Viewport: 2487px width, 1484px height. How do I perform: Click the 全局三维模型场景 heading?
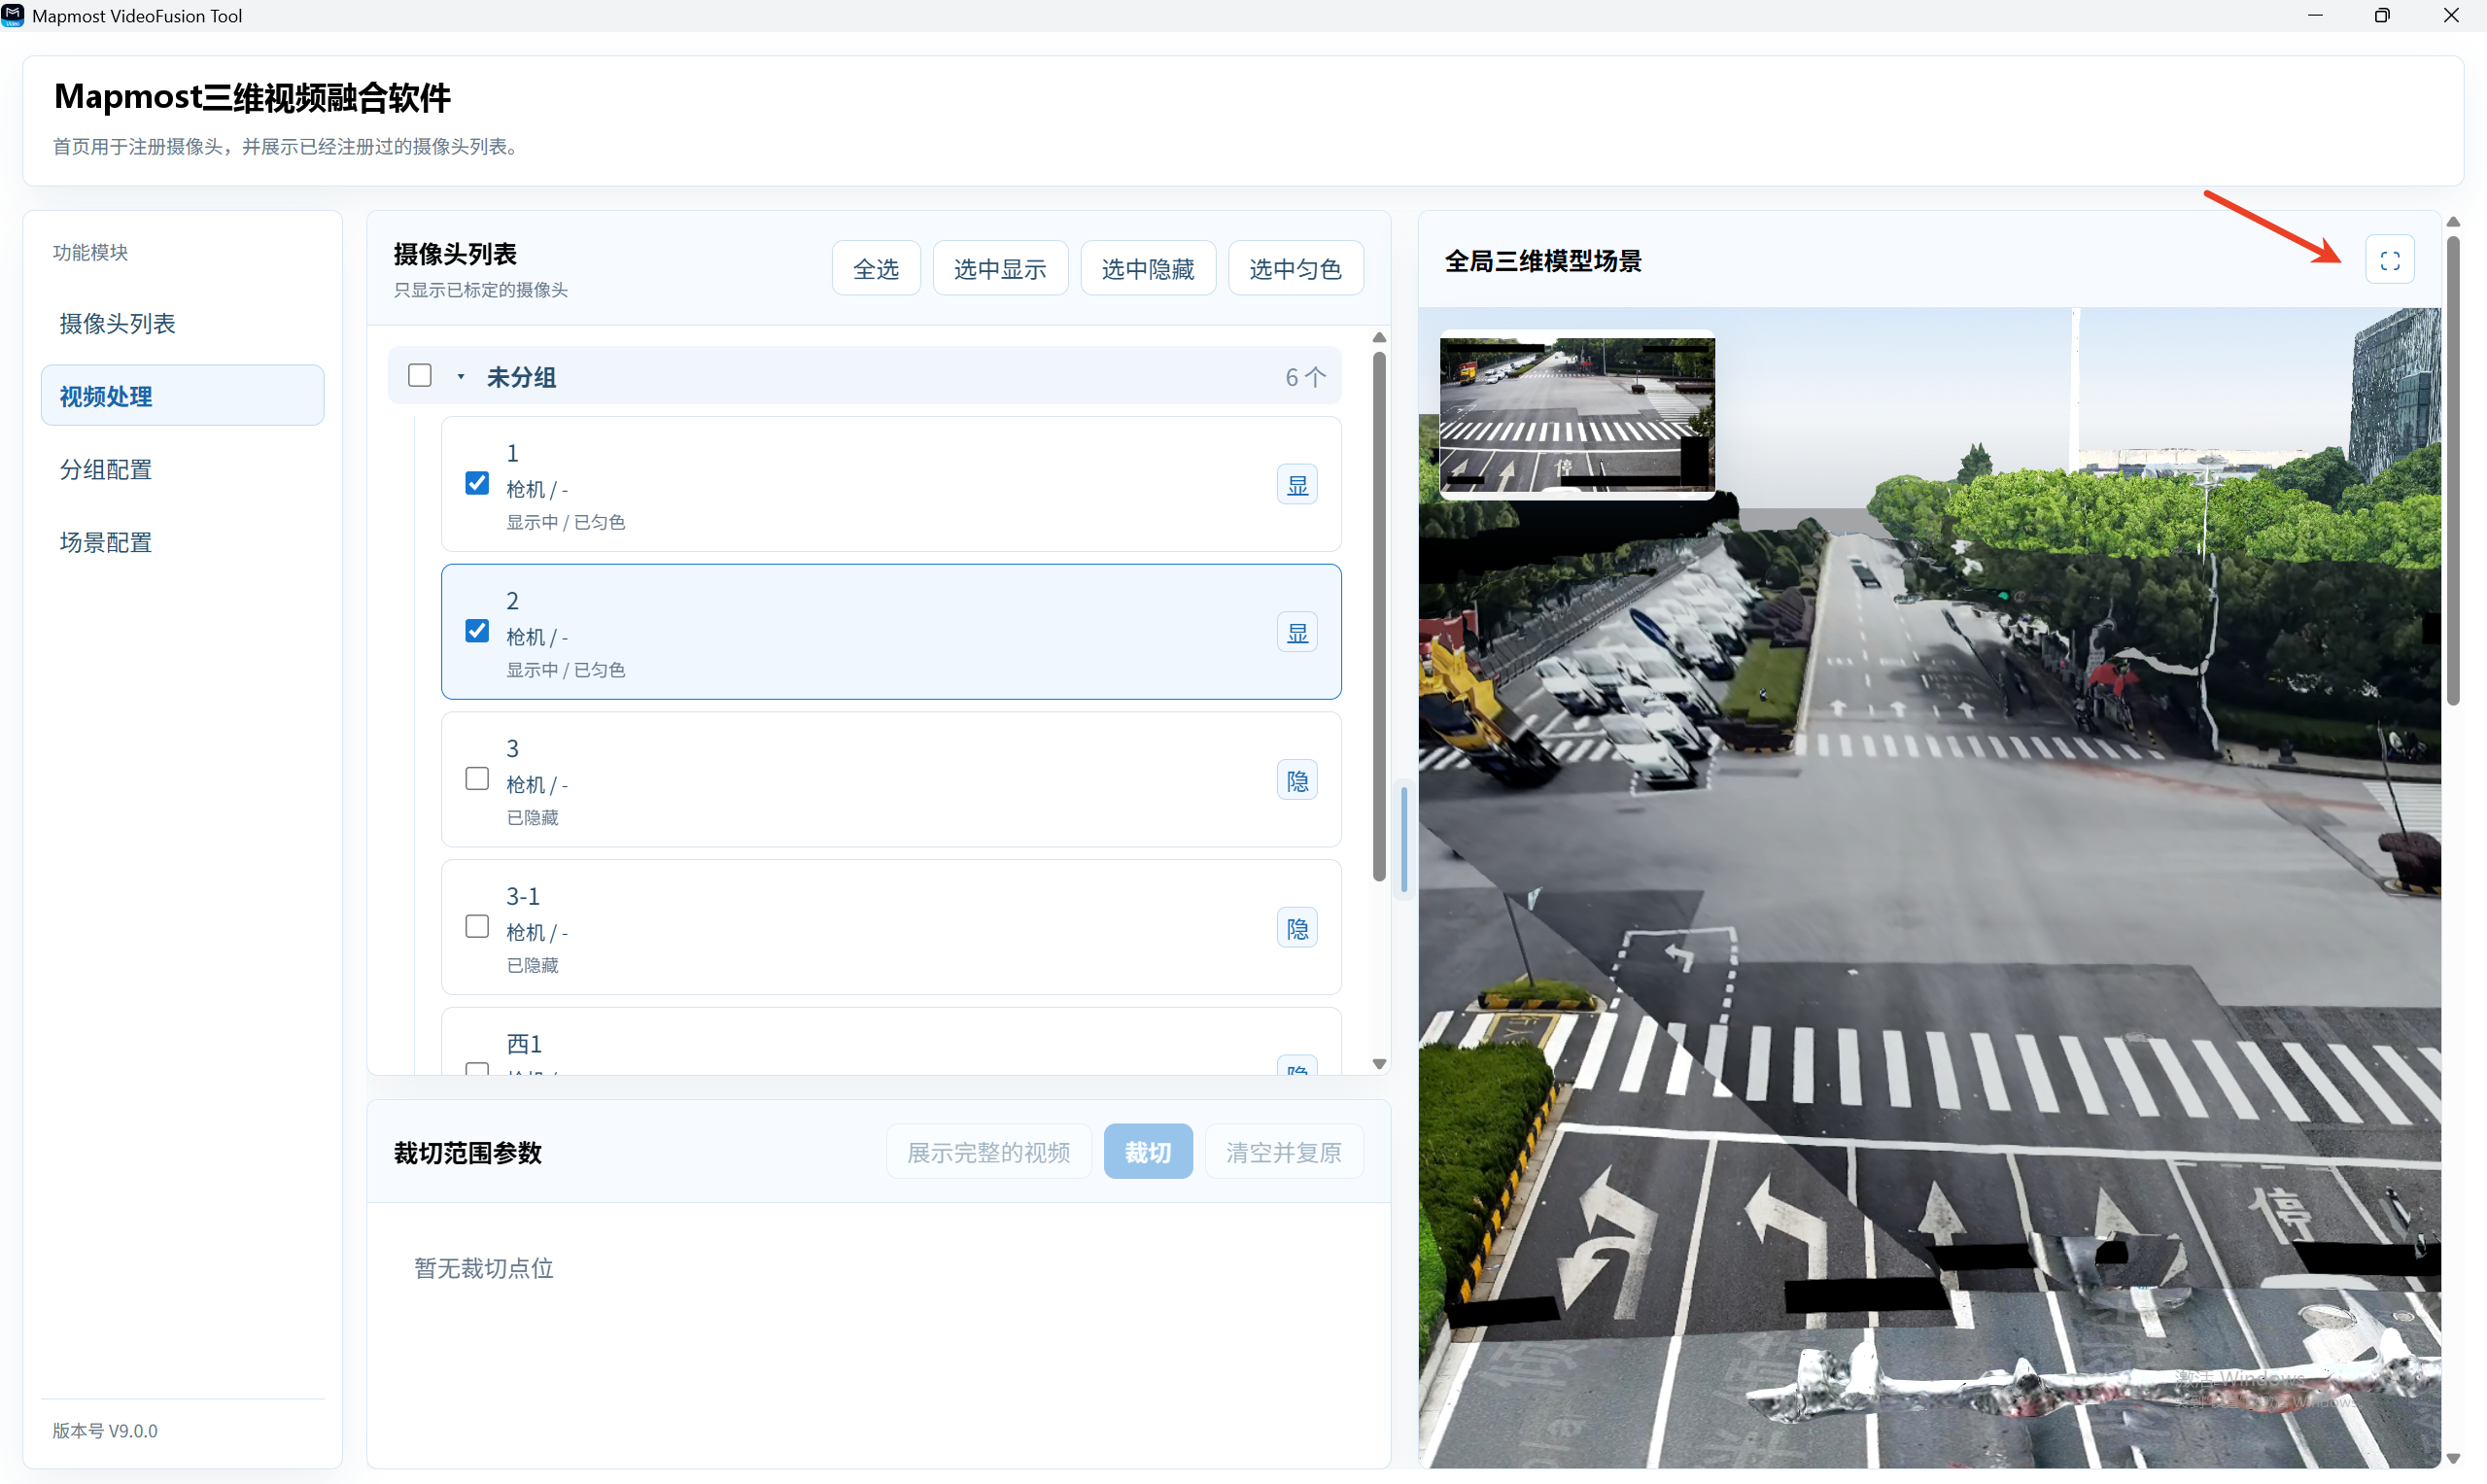tap(1543, 261)
